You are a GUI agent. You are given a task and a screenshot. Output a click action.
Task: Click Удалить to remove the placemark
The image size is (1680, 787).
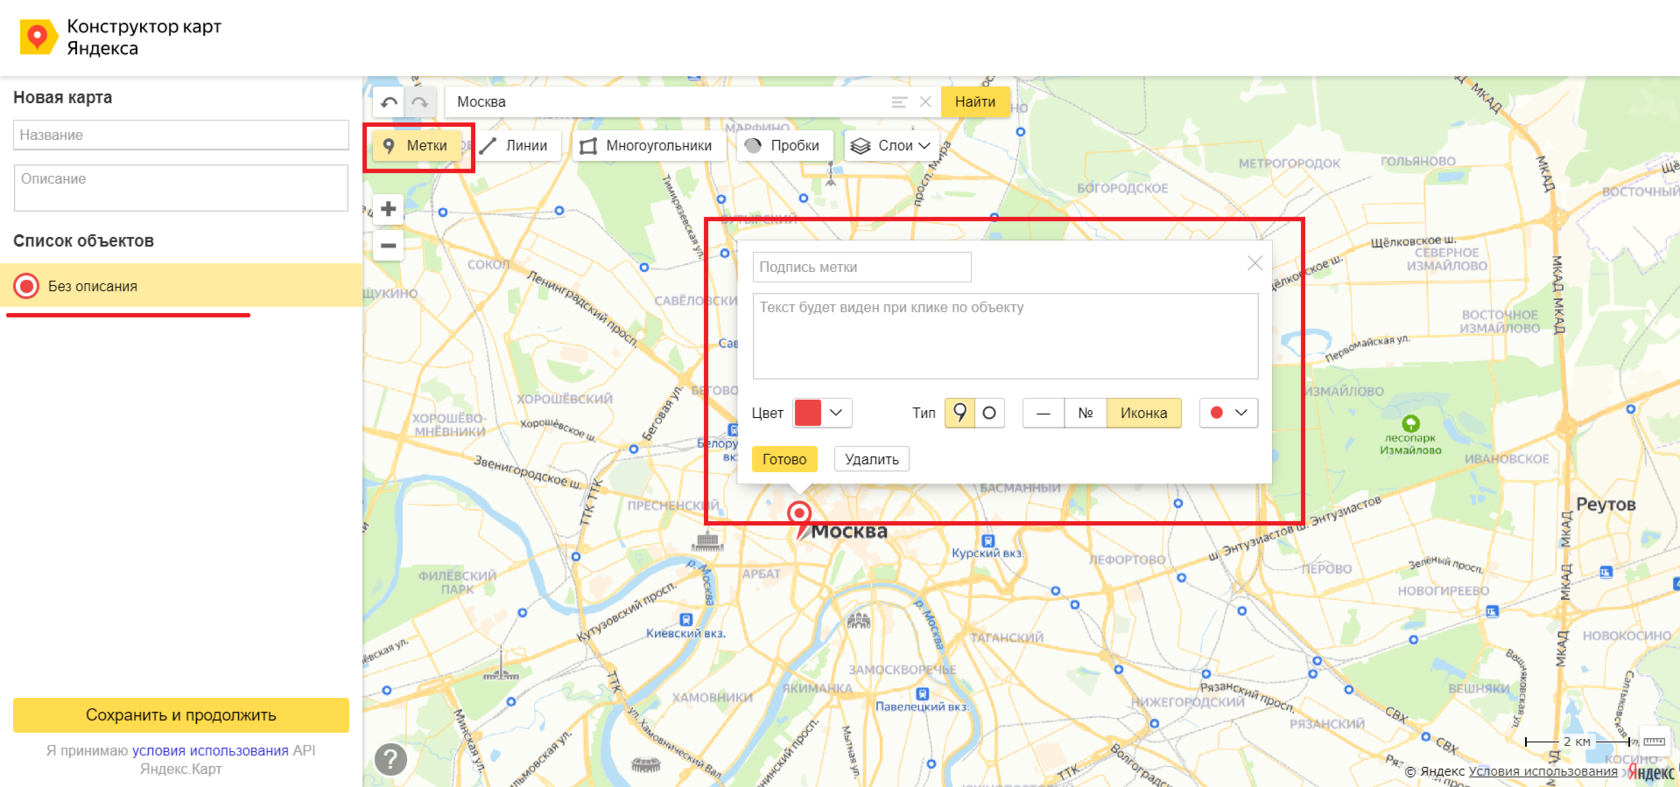pyautogui.click(x=872, y=459)
